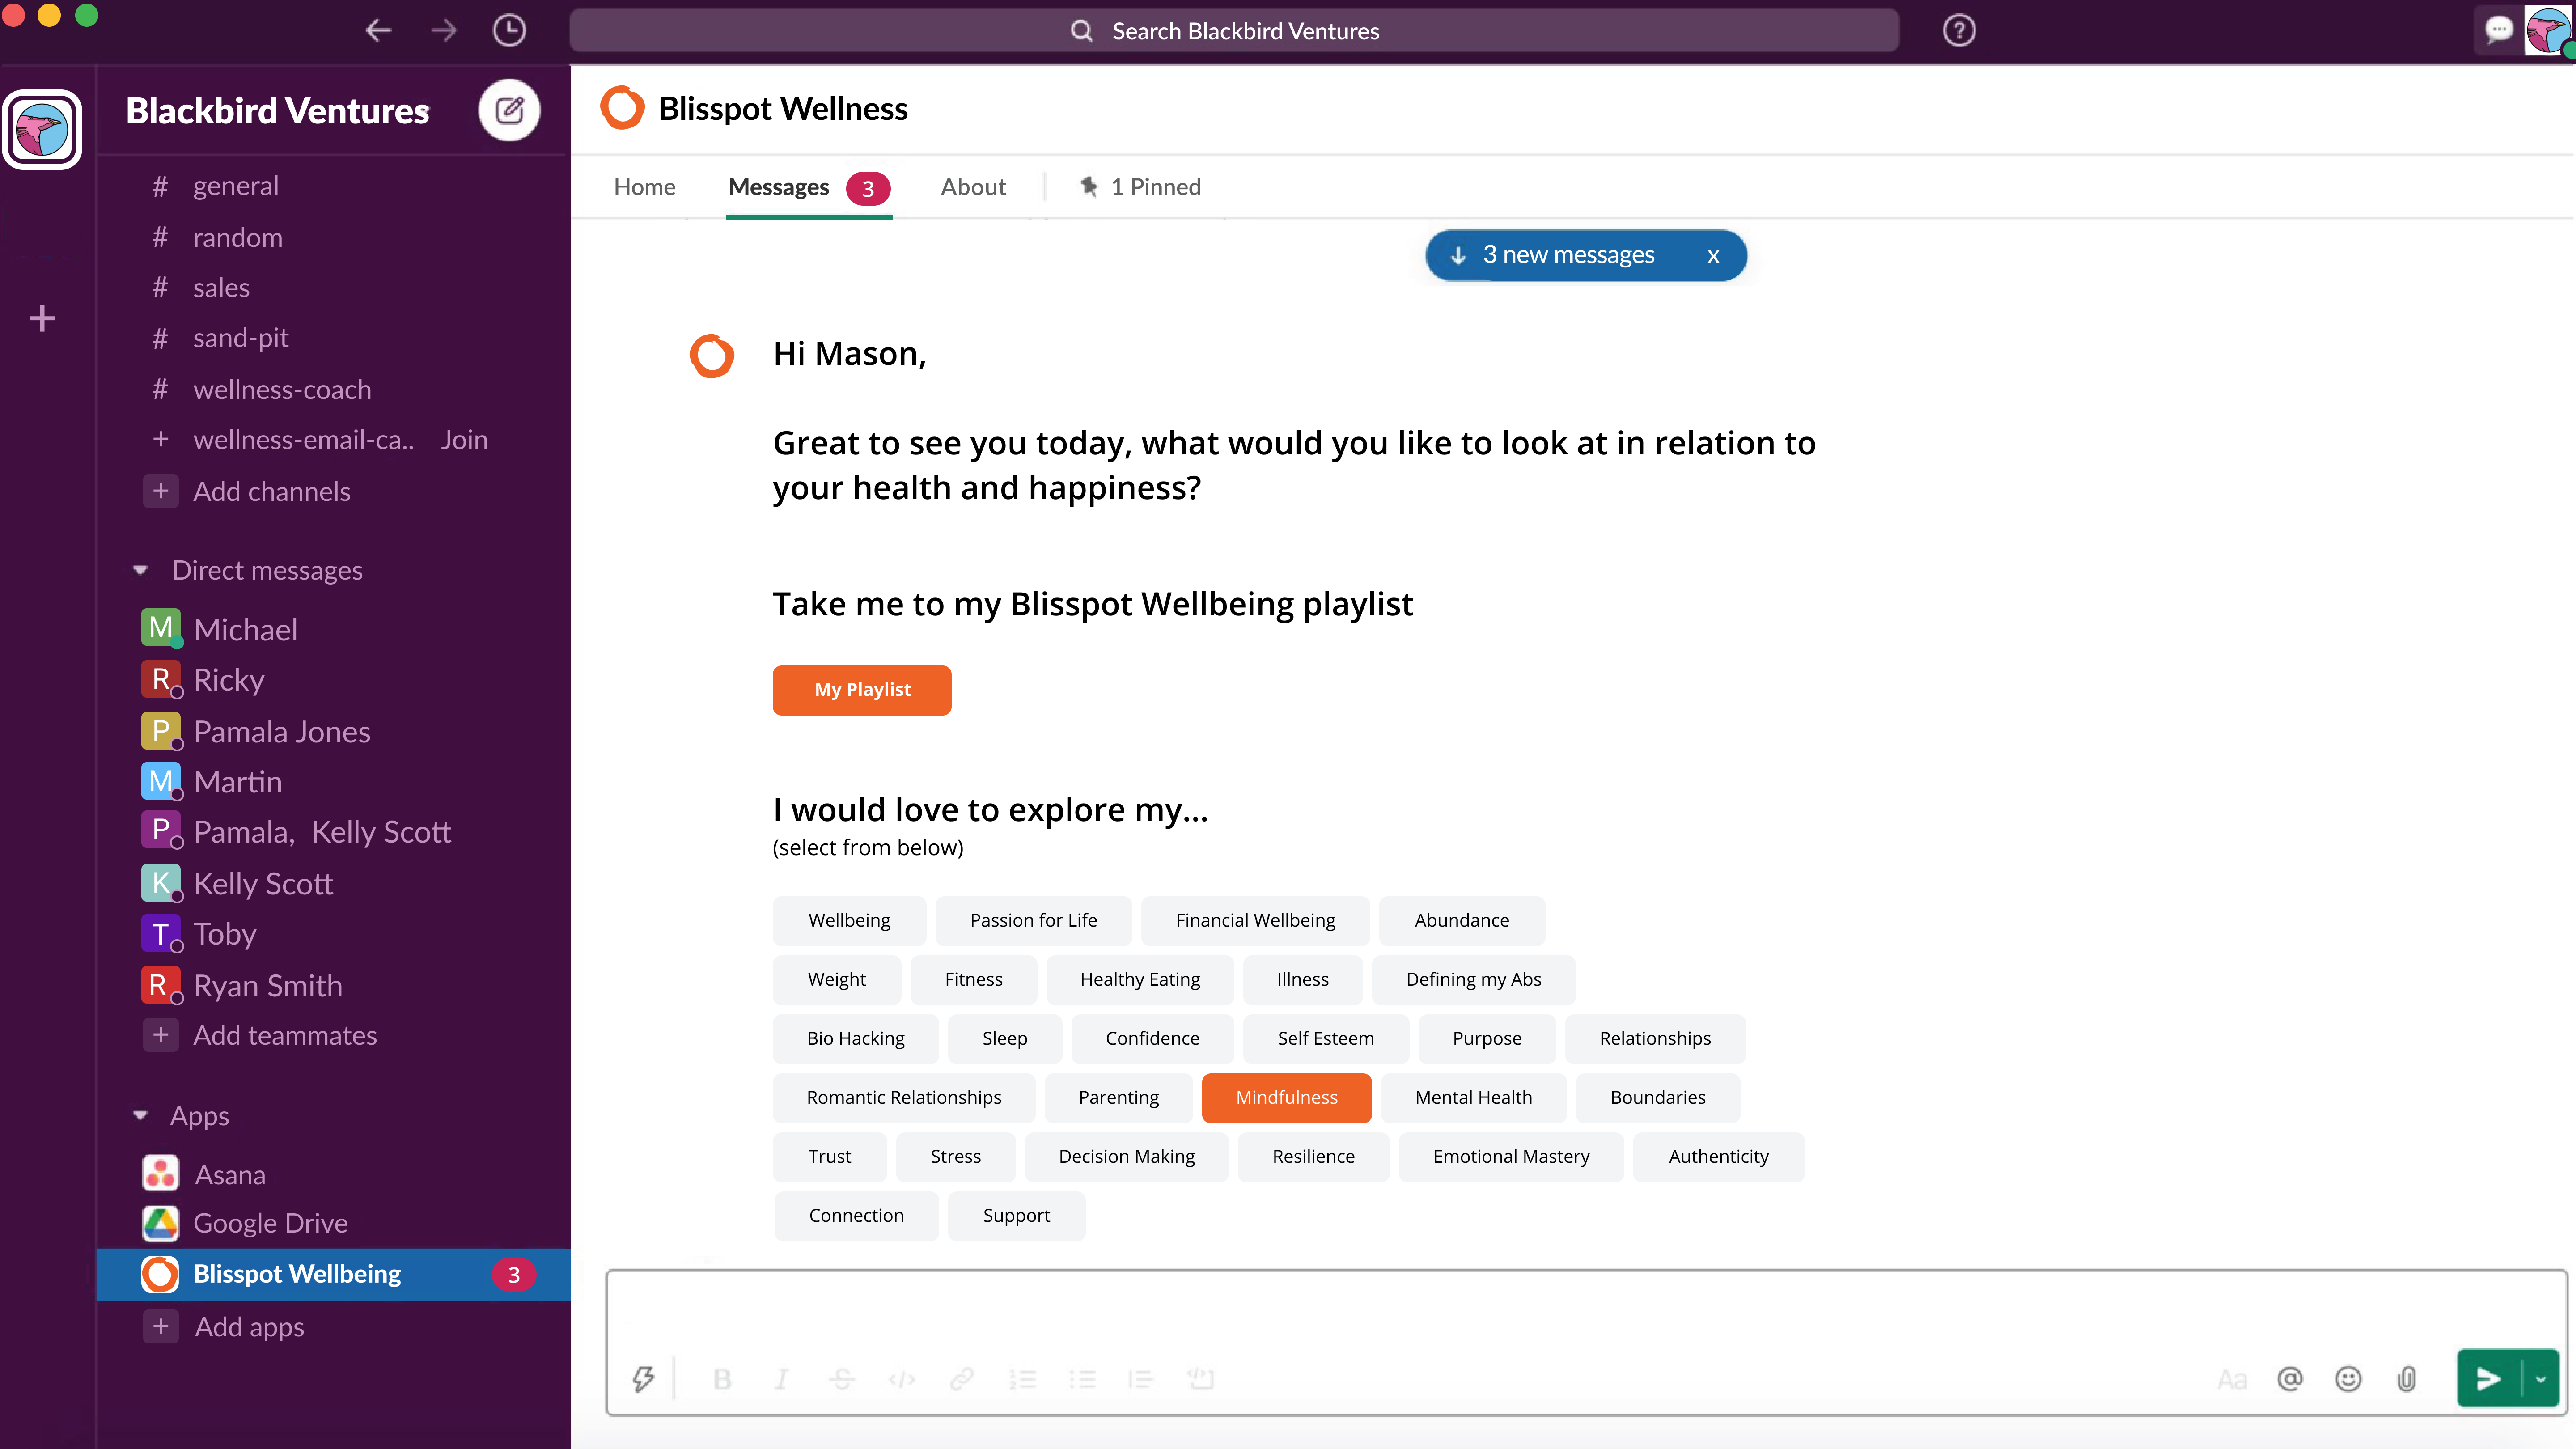
Task: Select the Stress topic chip
Action: pos(955,1156)
